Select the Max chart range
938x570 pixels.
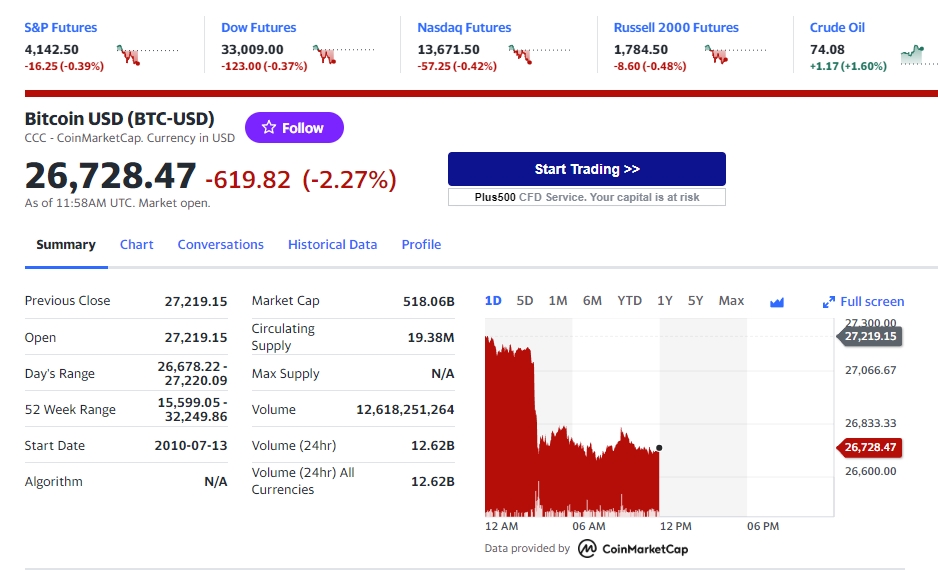(731, 301)
